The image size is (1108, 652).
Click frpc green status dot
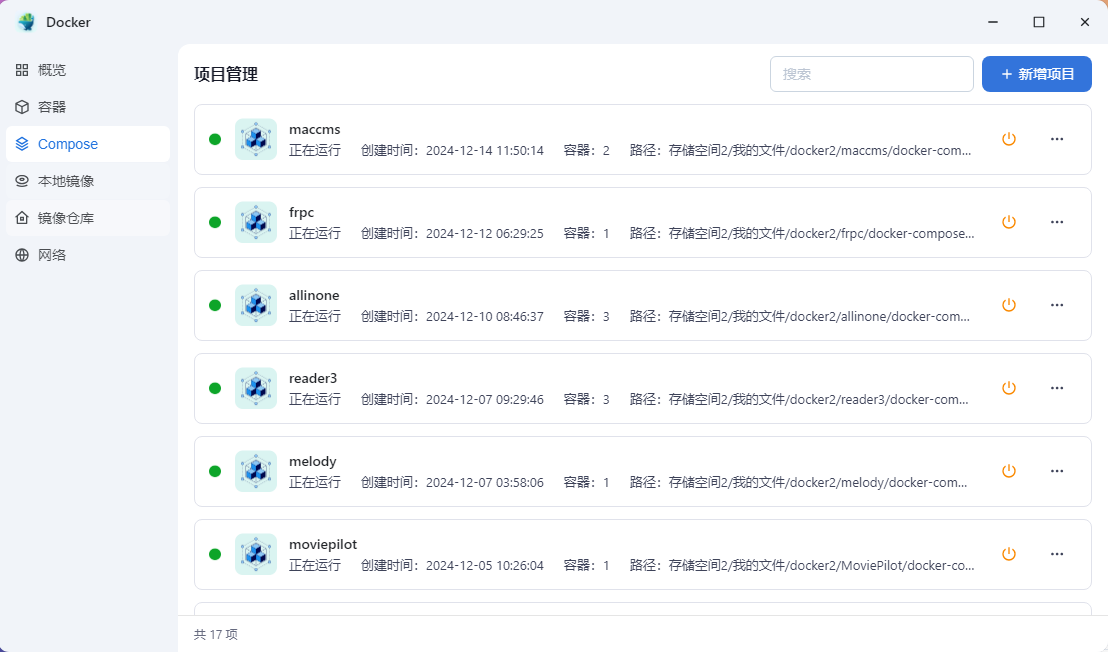pos(216,222)
